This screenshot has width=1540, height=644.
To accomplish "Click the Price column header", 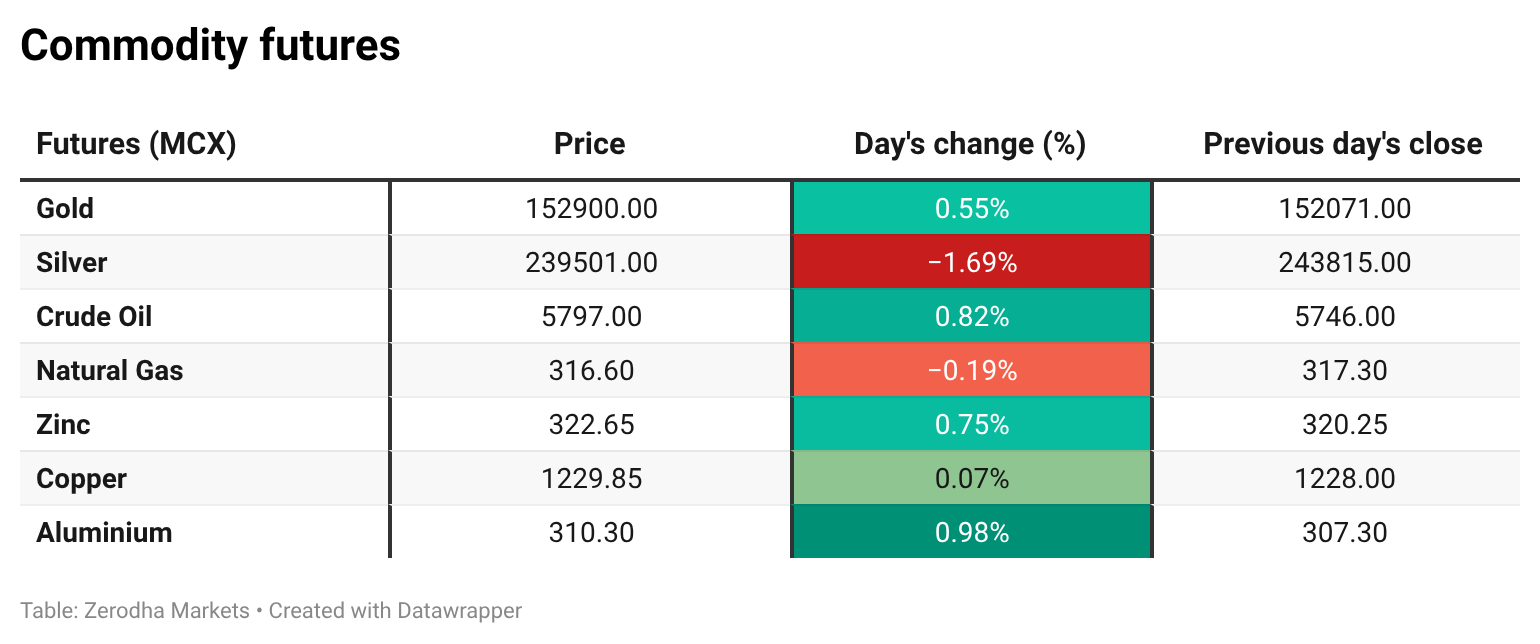I will click(x=590, y=144).
